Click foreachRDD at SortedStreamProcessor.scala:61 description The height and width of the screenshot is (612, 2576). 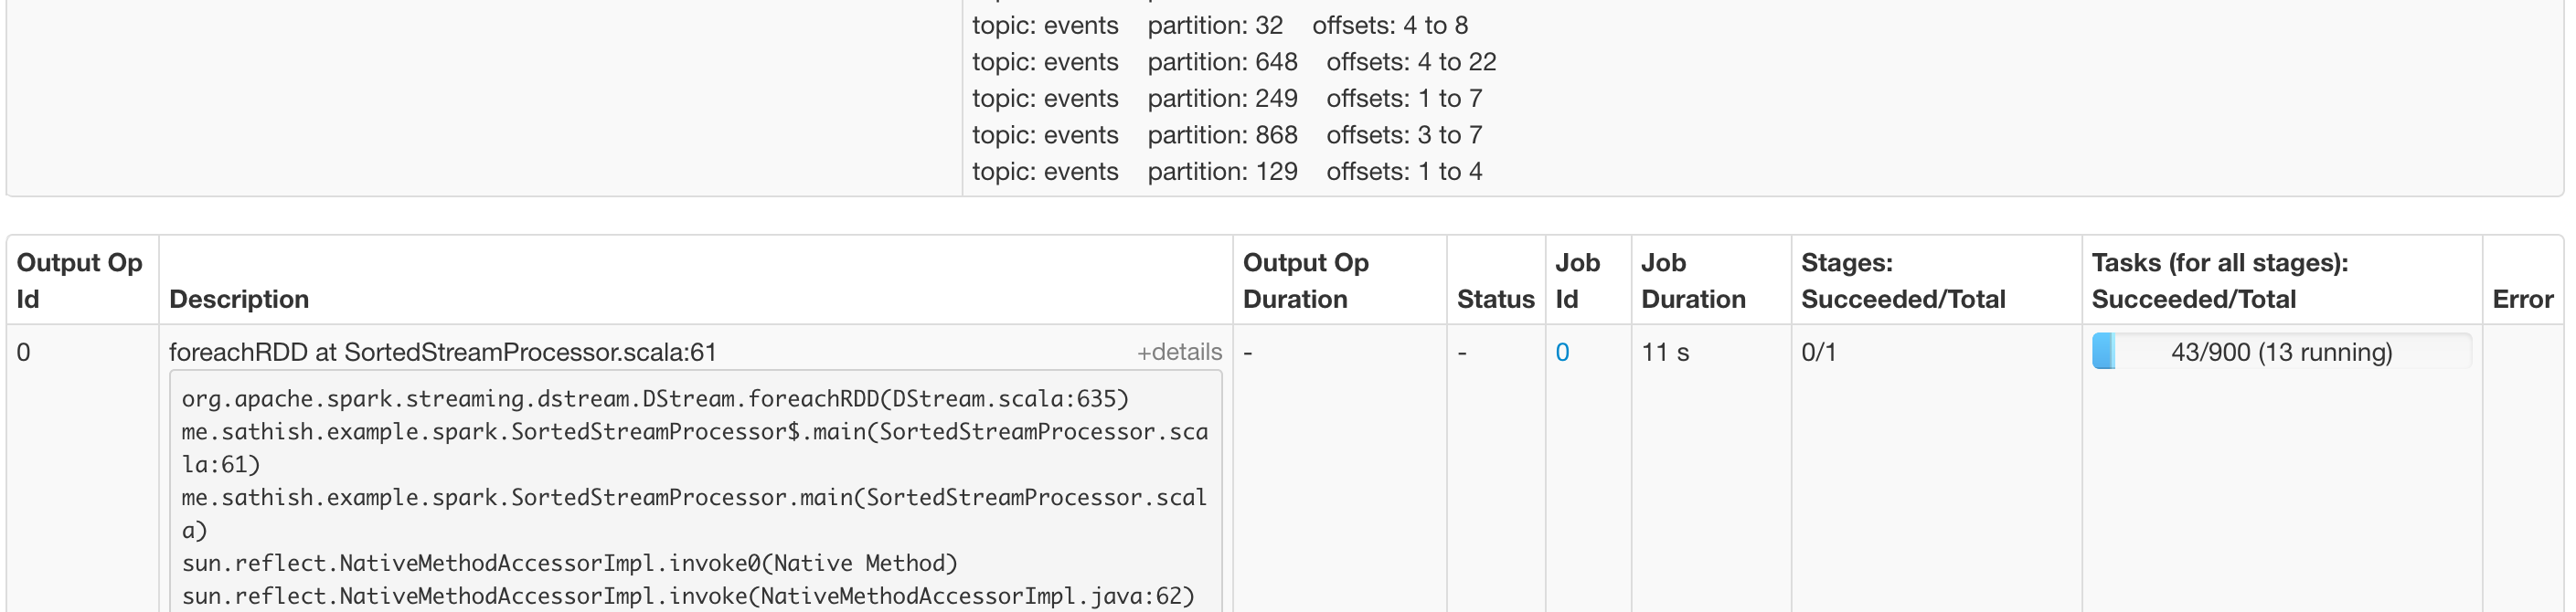443,352
